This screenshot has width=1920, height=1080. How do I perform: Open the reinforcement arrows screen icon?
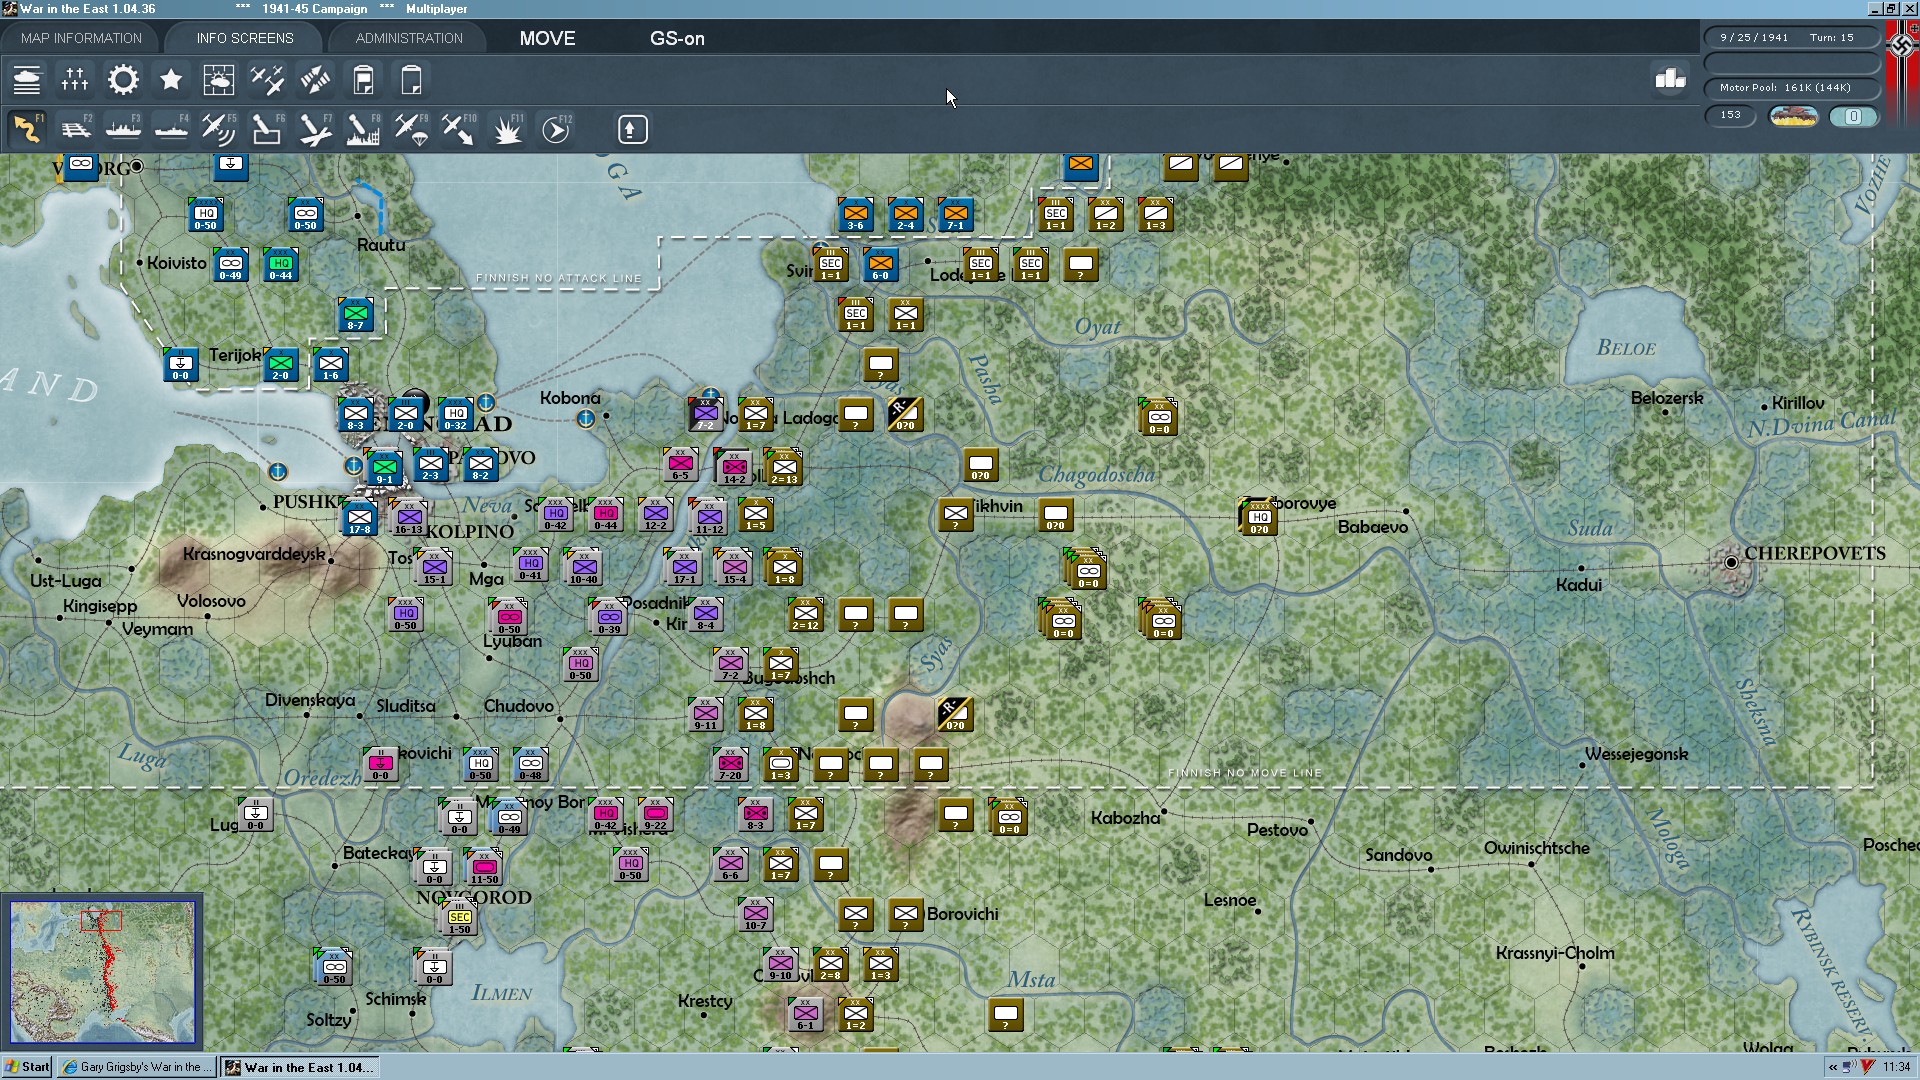click(315, 80)
